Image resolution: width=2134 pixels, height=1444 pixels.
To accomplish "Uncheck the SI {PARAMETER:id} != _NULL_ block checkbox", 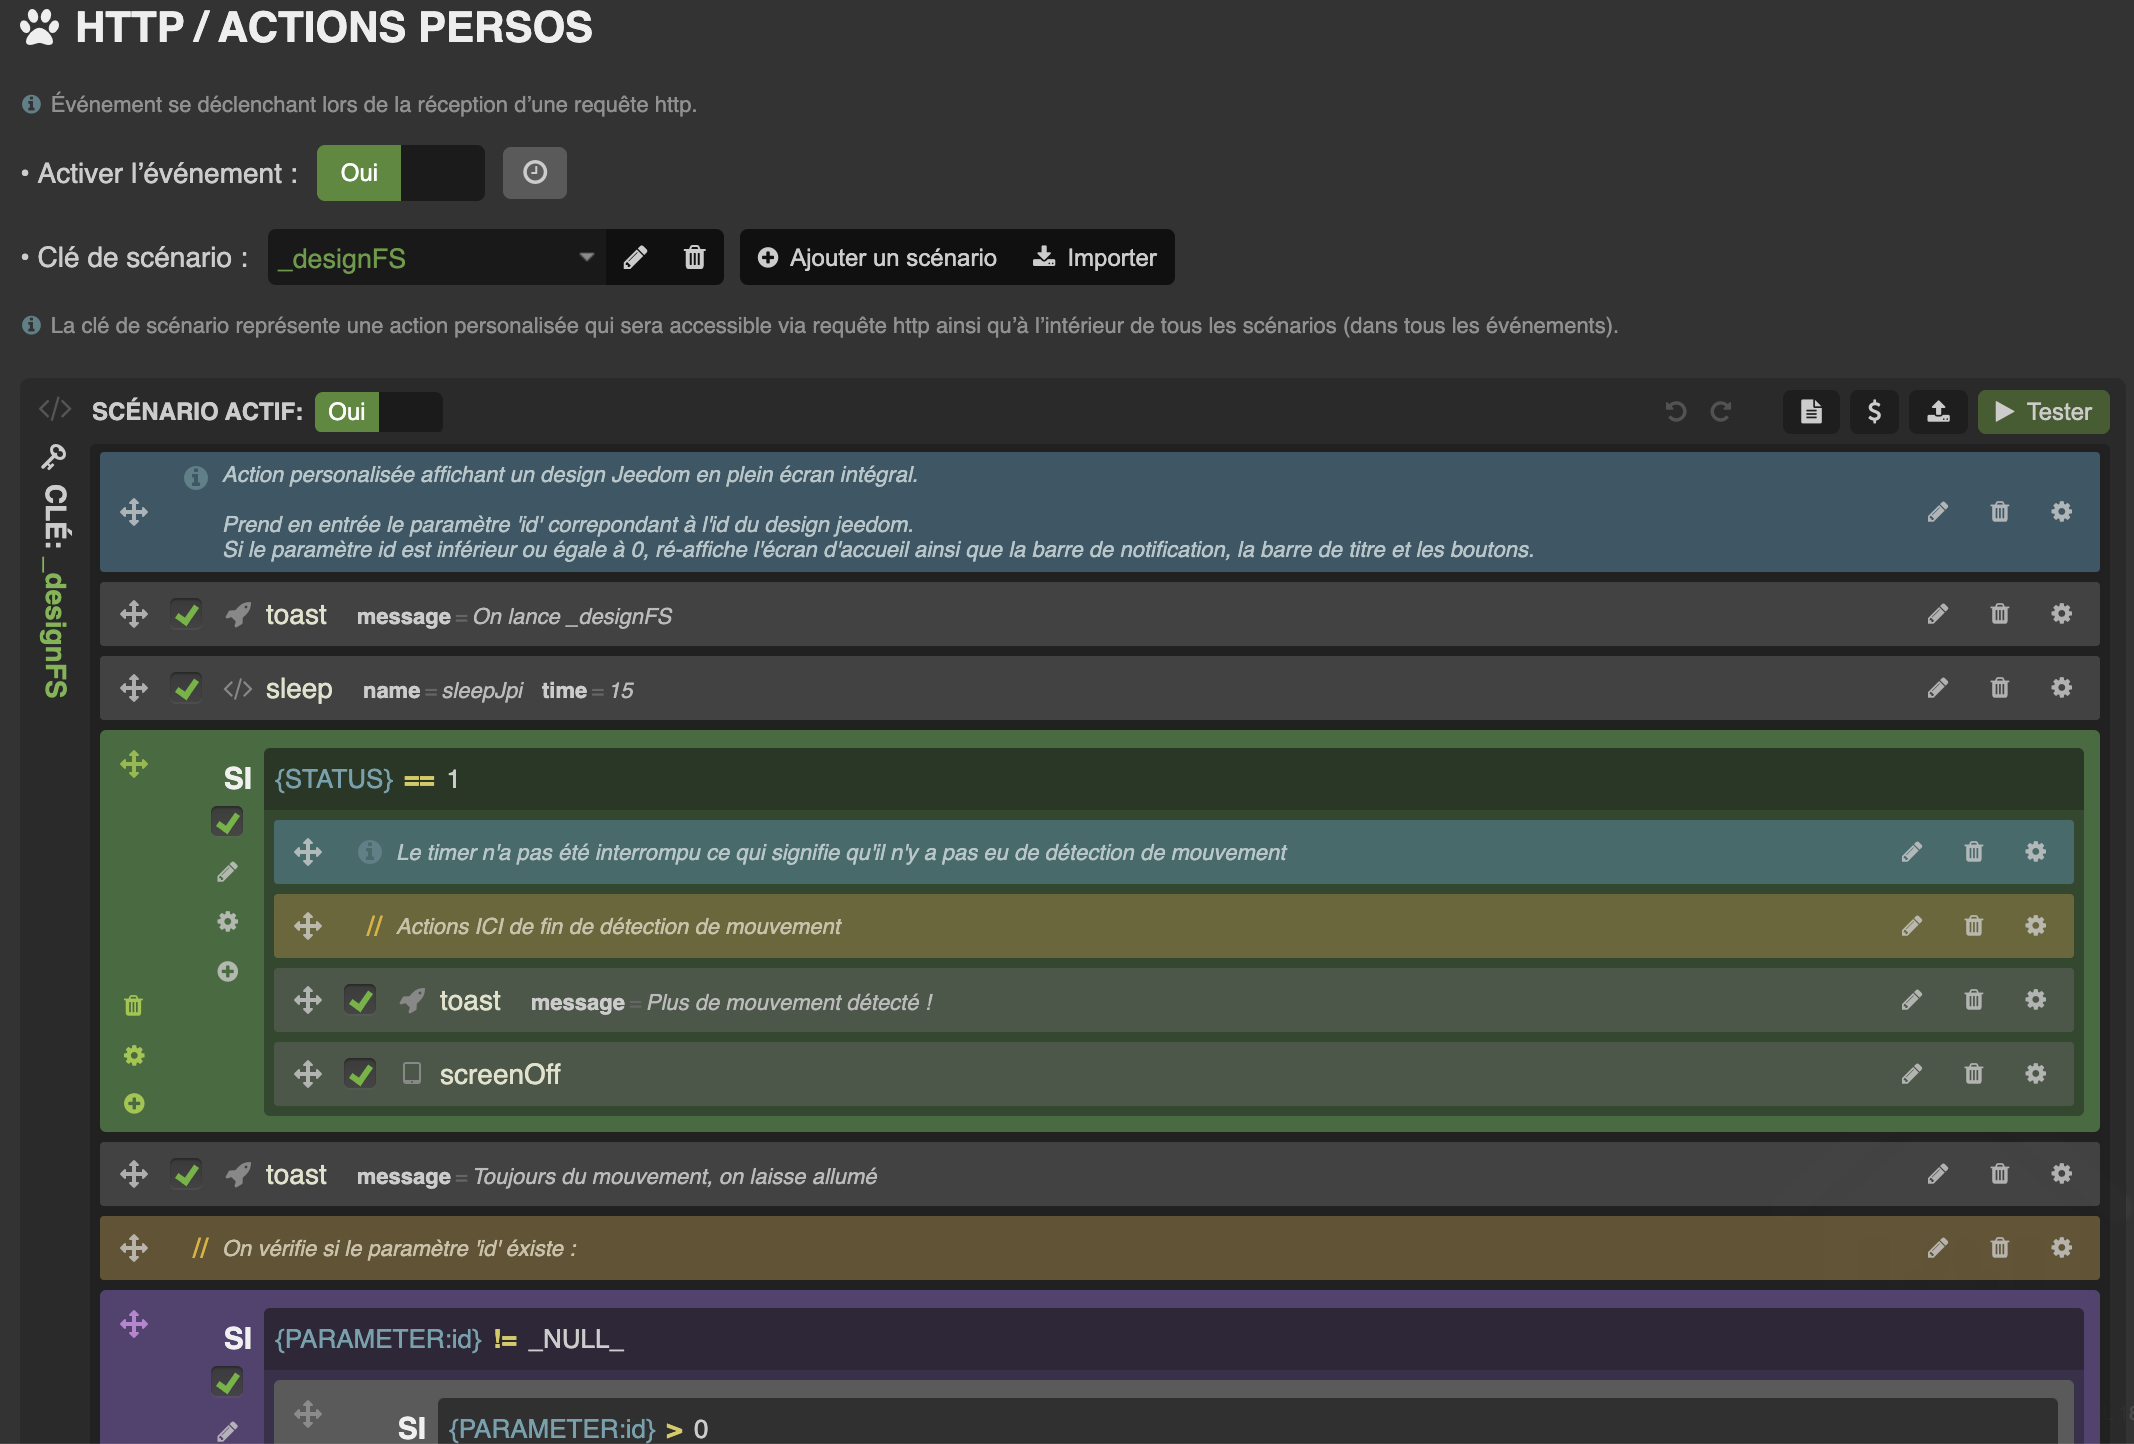I will (228, 1382).
